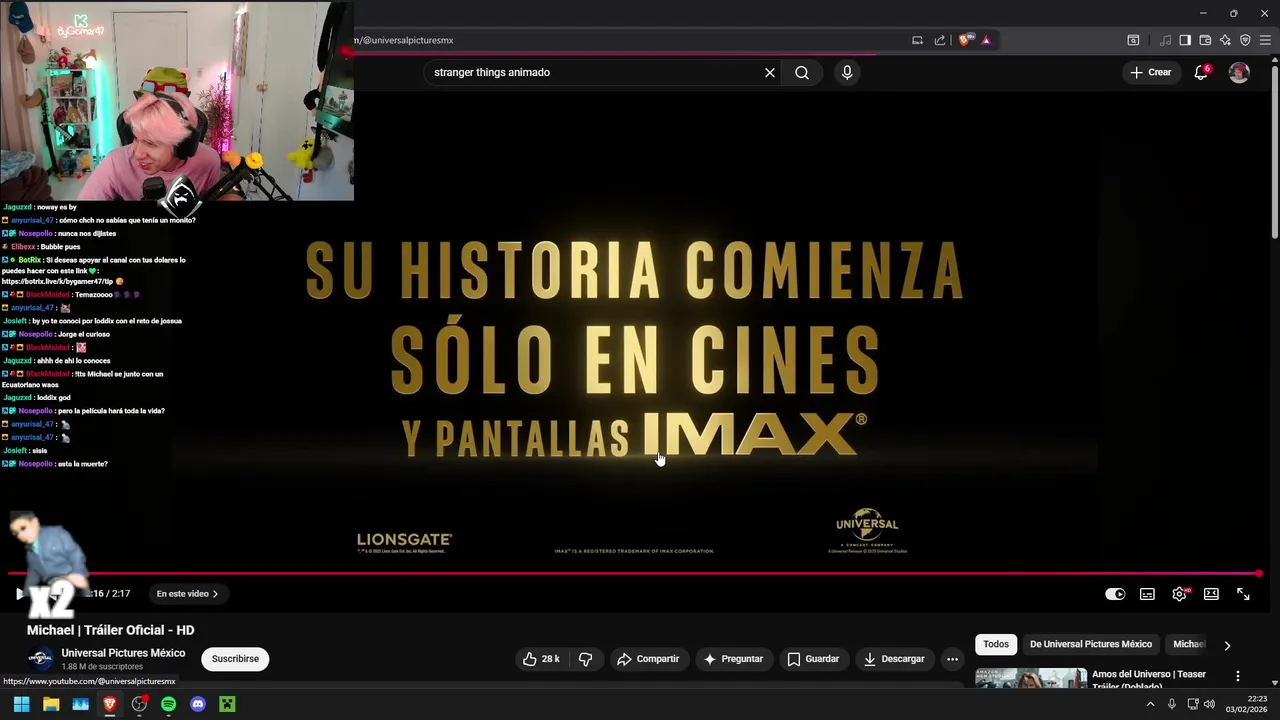Click the Amos del Universo video title

point(1149,679)
